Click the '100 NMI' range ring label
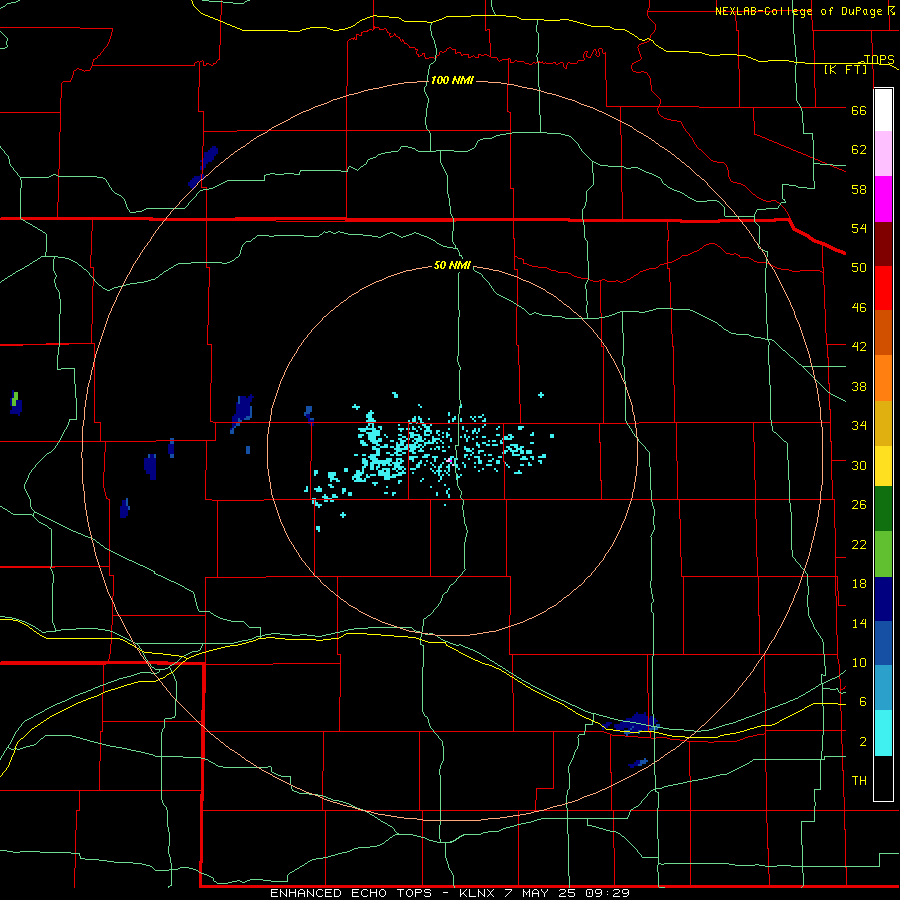Image resolution: width=900 pixels, height=900 pixels. pos(452,80)
